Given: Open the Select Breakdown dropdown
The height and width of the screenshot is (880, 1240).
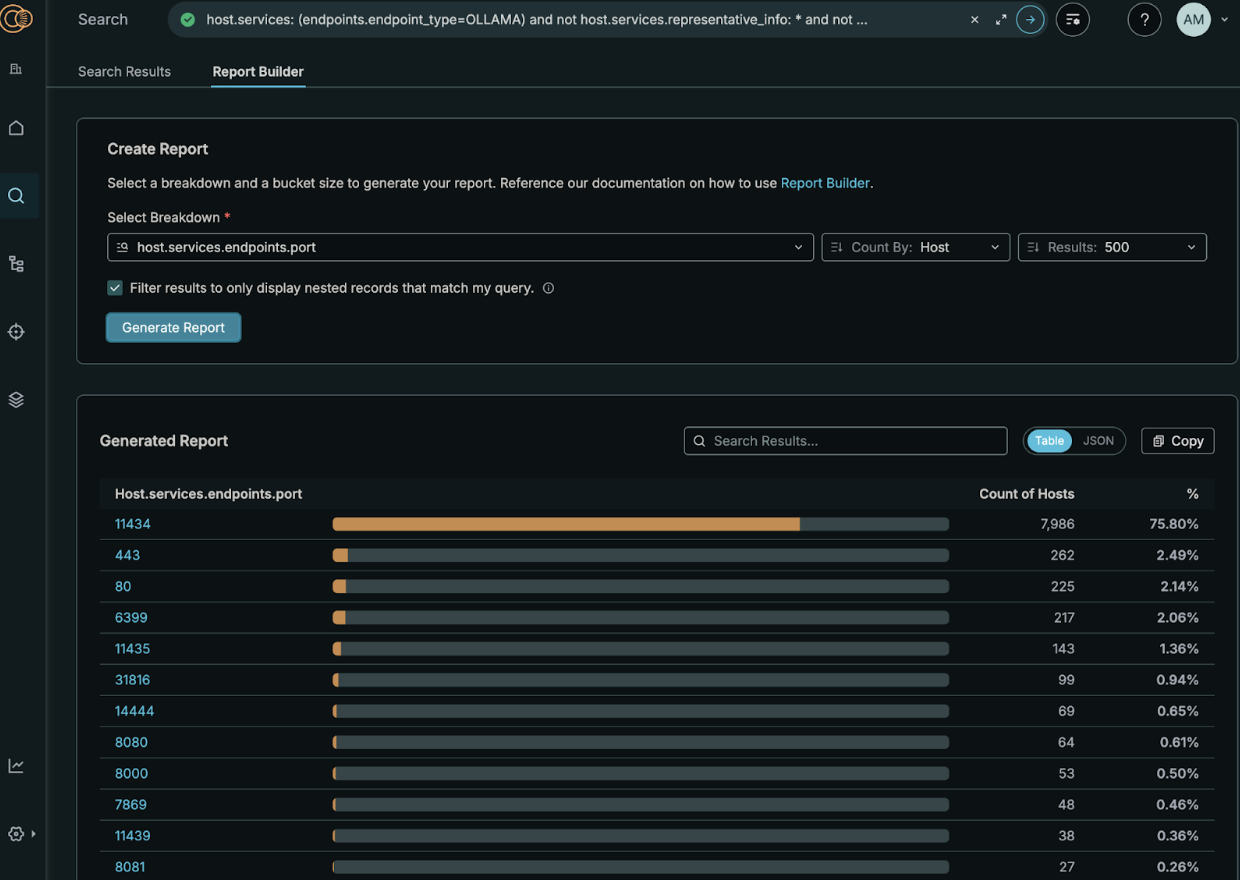Looking at the screenshot, I should (x=460, y=247).
